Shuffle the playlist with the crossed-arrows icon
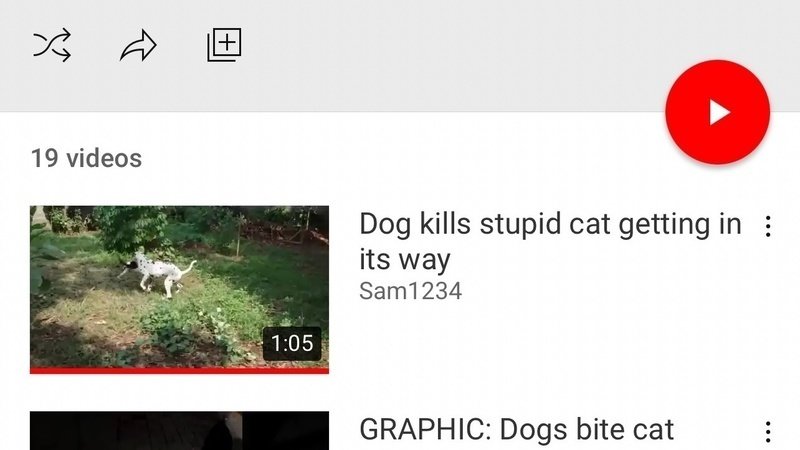The height and width of the screenshot is (450, 800). click(x=52, y=45)
